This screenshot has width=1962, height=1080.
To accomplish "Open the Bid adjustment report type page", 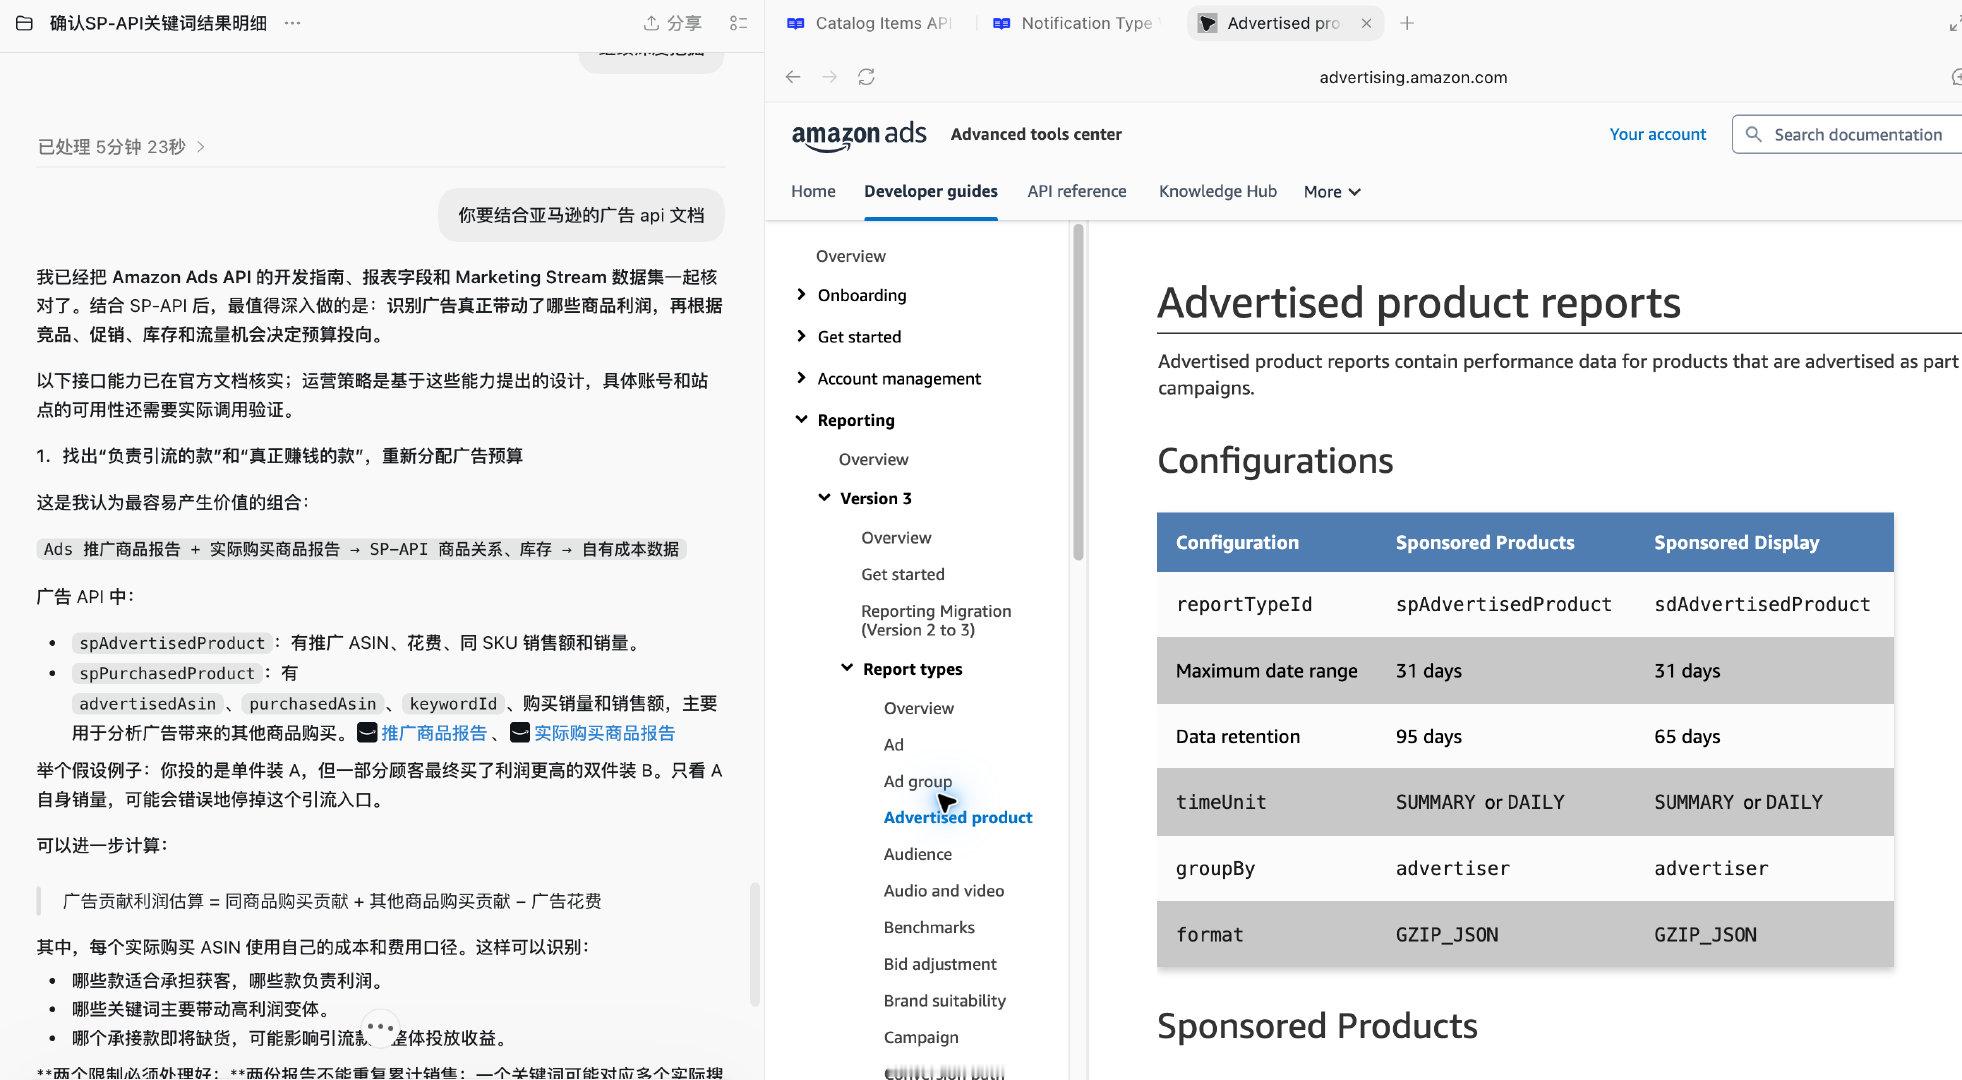I will [x=939, y=964].
